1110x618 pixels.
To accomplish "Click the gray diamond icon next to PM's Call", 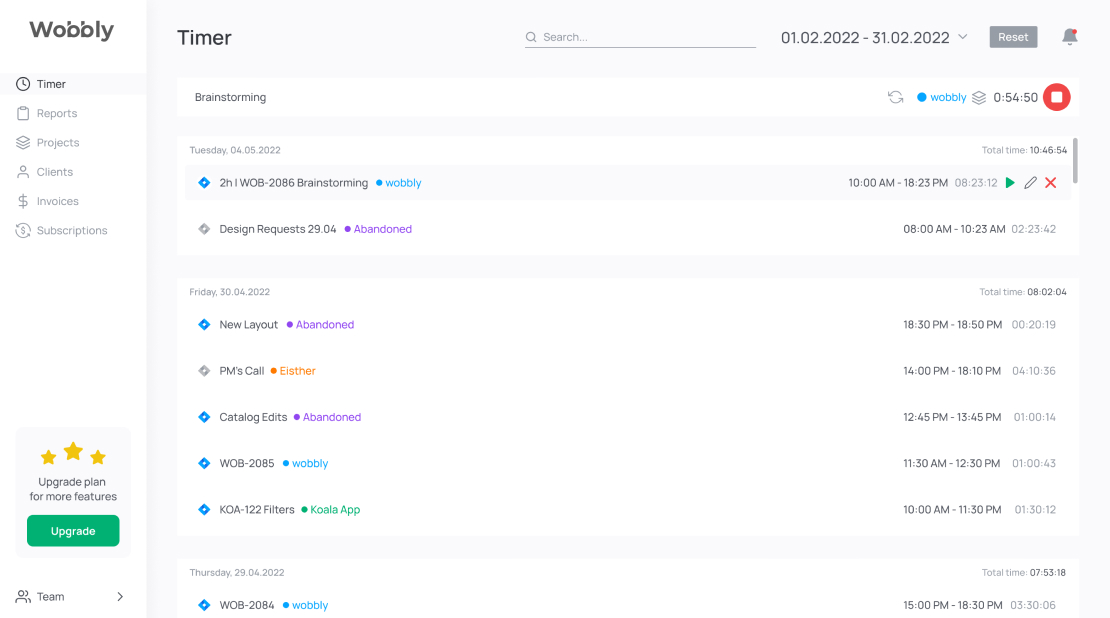I will click(204, 371).
